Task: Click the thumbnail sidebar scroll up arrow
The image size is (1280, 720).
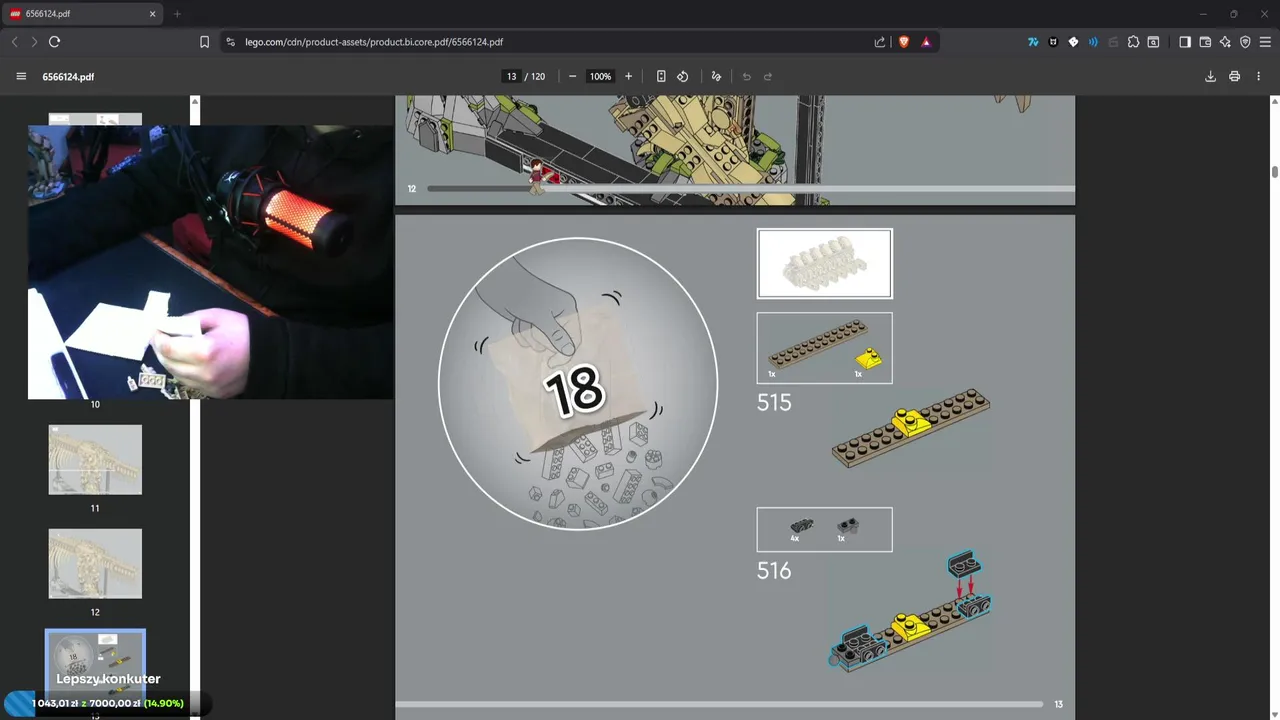Action: (195, 101)
